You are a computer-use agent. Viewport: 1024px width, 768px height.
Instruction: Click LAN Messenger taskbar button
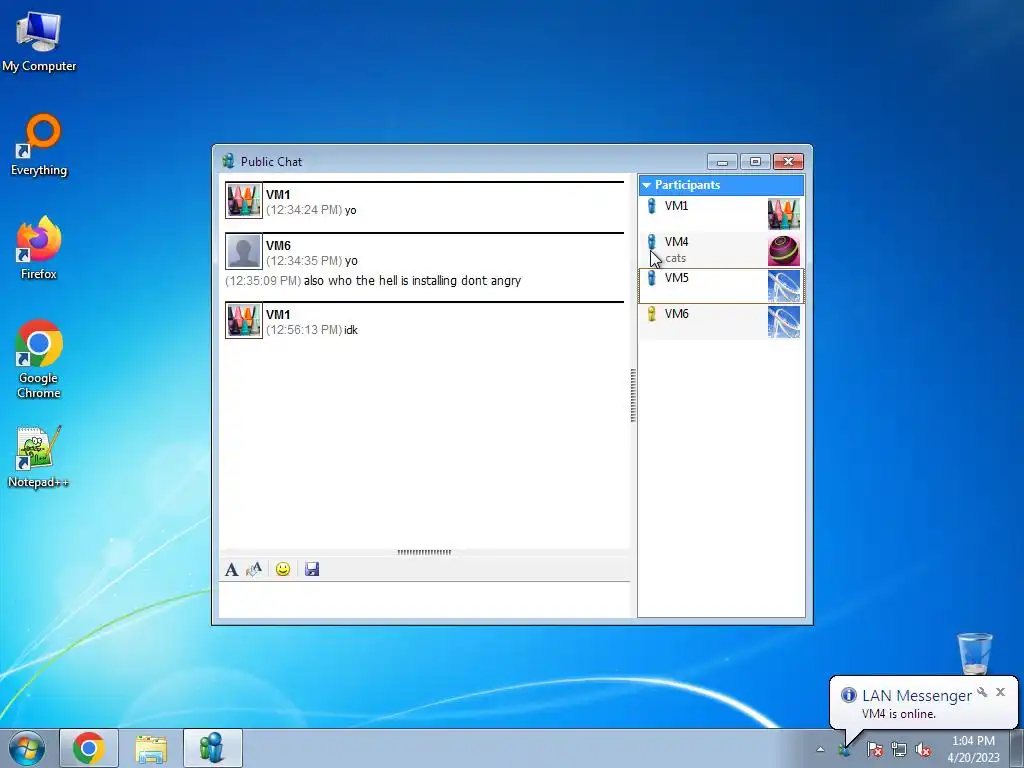pyautogui.click(x=213, y=748)
